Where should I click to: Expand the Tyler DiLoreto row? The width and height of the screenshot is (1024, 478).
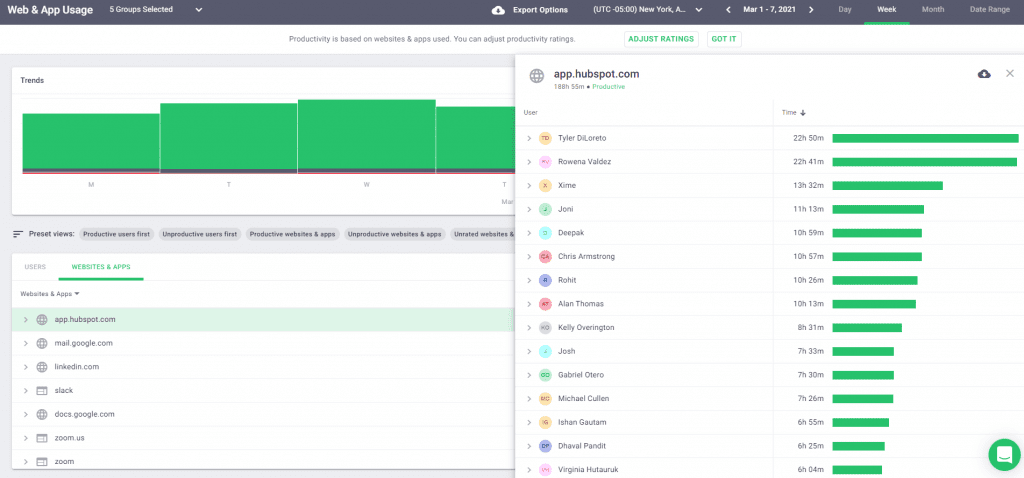529,138
